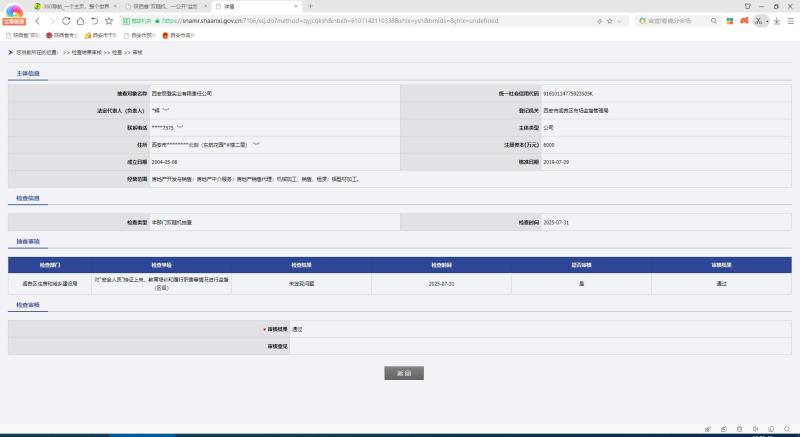Click the screenshot scissors tool icon

point(759,20)
